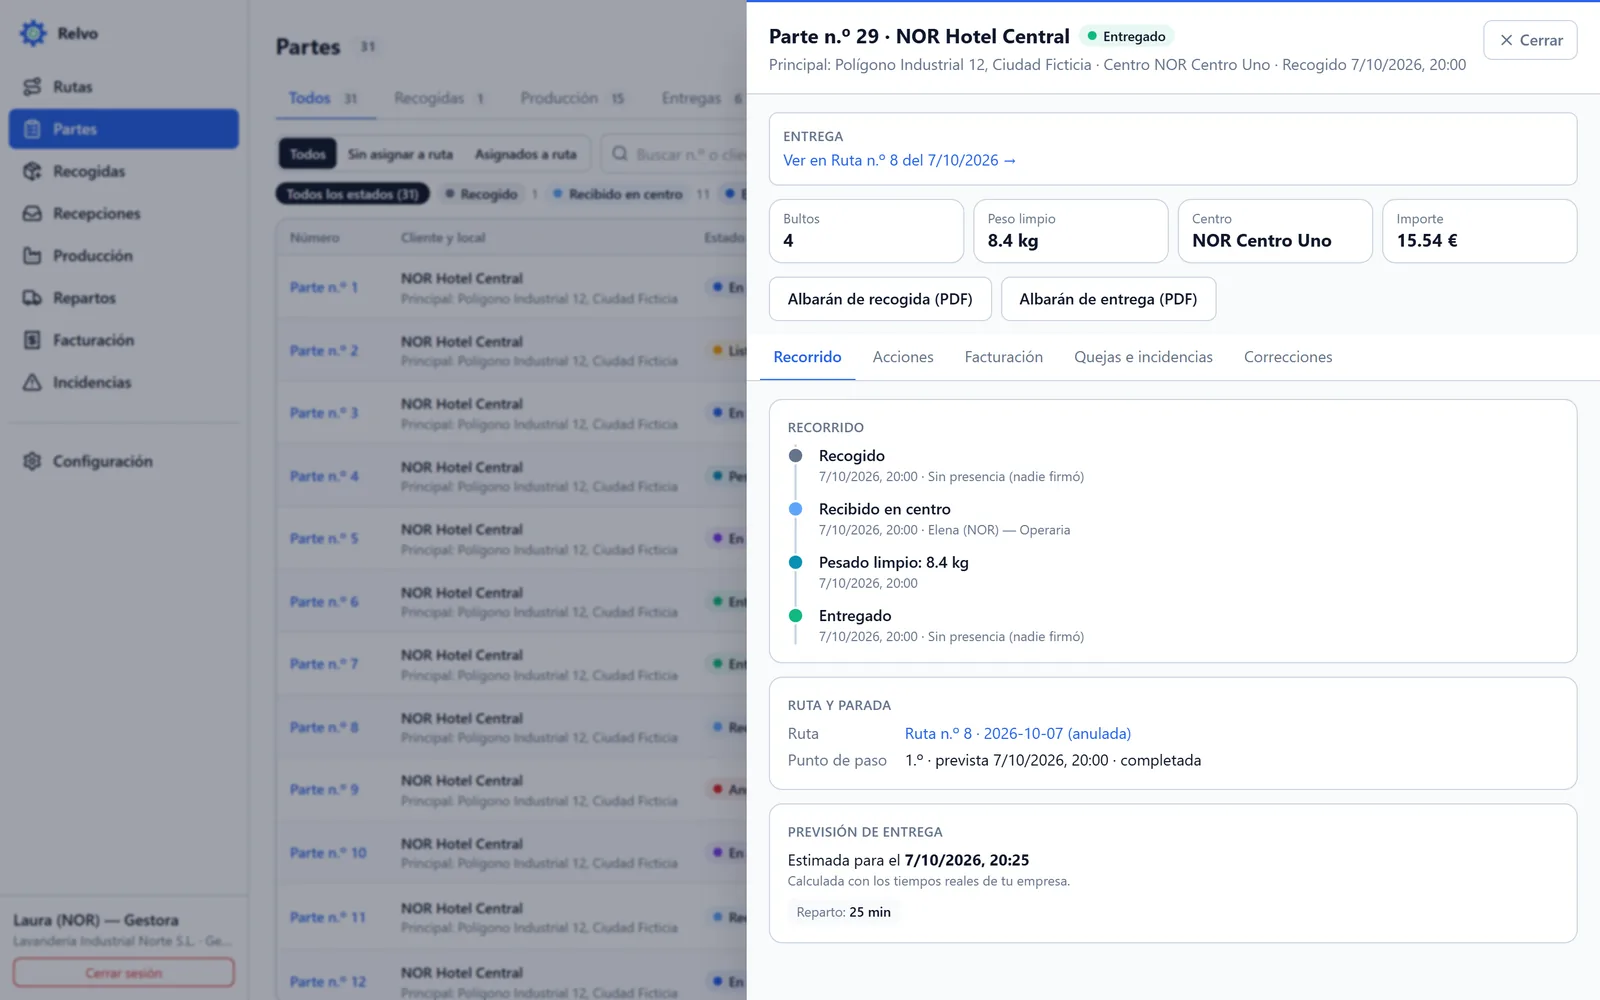Open Repartos via its truck icon
The height and width of the screenshot is (1000, 1600).
coord(32,298)
